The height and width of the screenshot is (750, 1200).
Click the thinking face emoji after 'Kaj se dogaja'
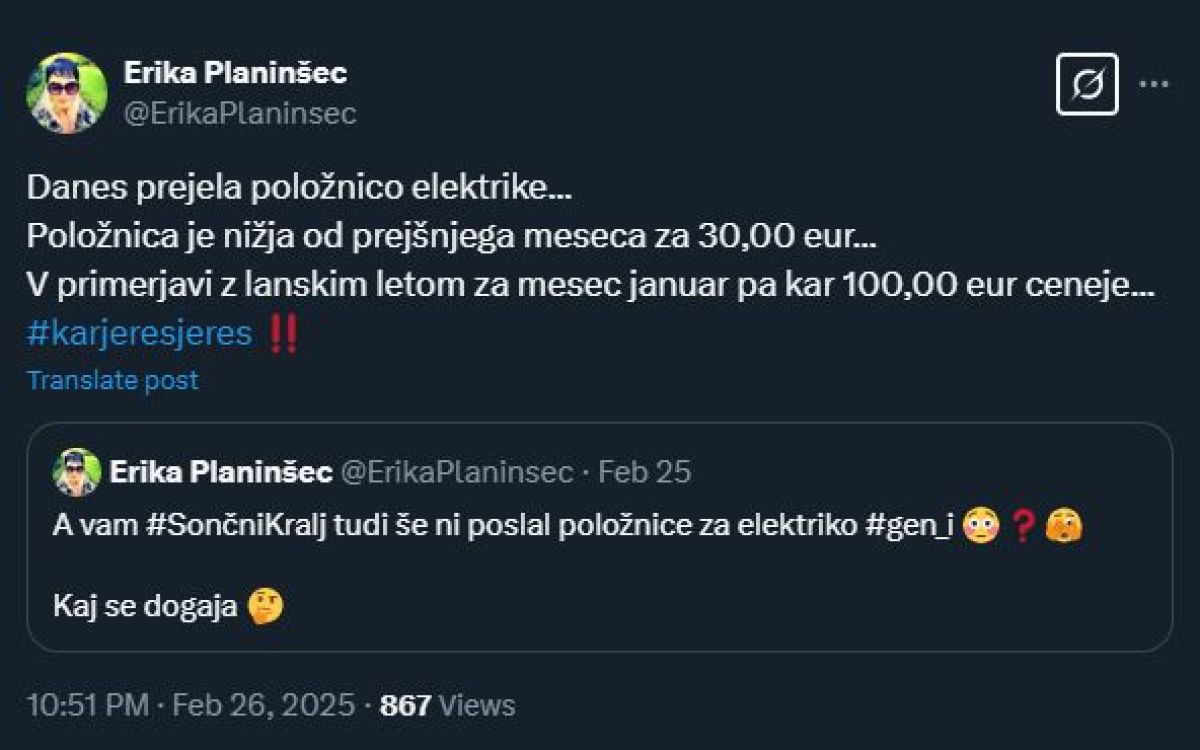(x=266, y=605)
